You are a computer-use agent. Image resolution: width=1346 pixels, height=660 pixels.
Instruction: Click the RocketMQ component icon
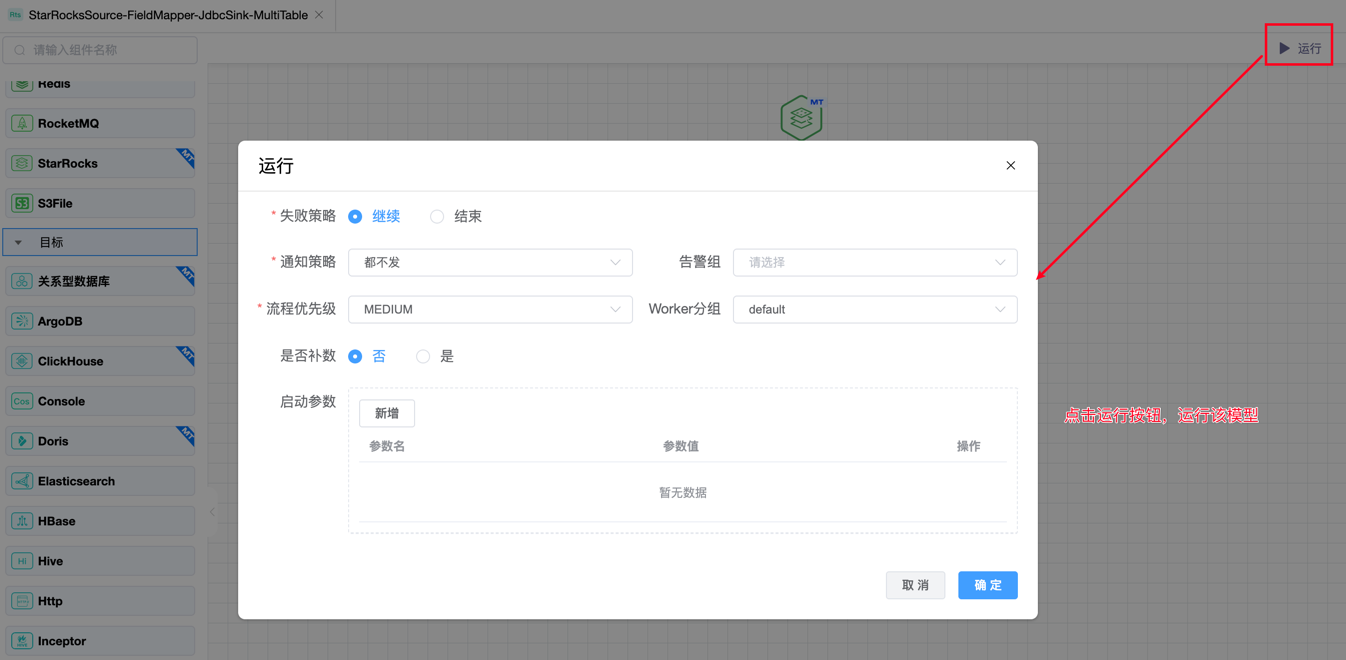(x=22, y=123)
